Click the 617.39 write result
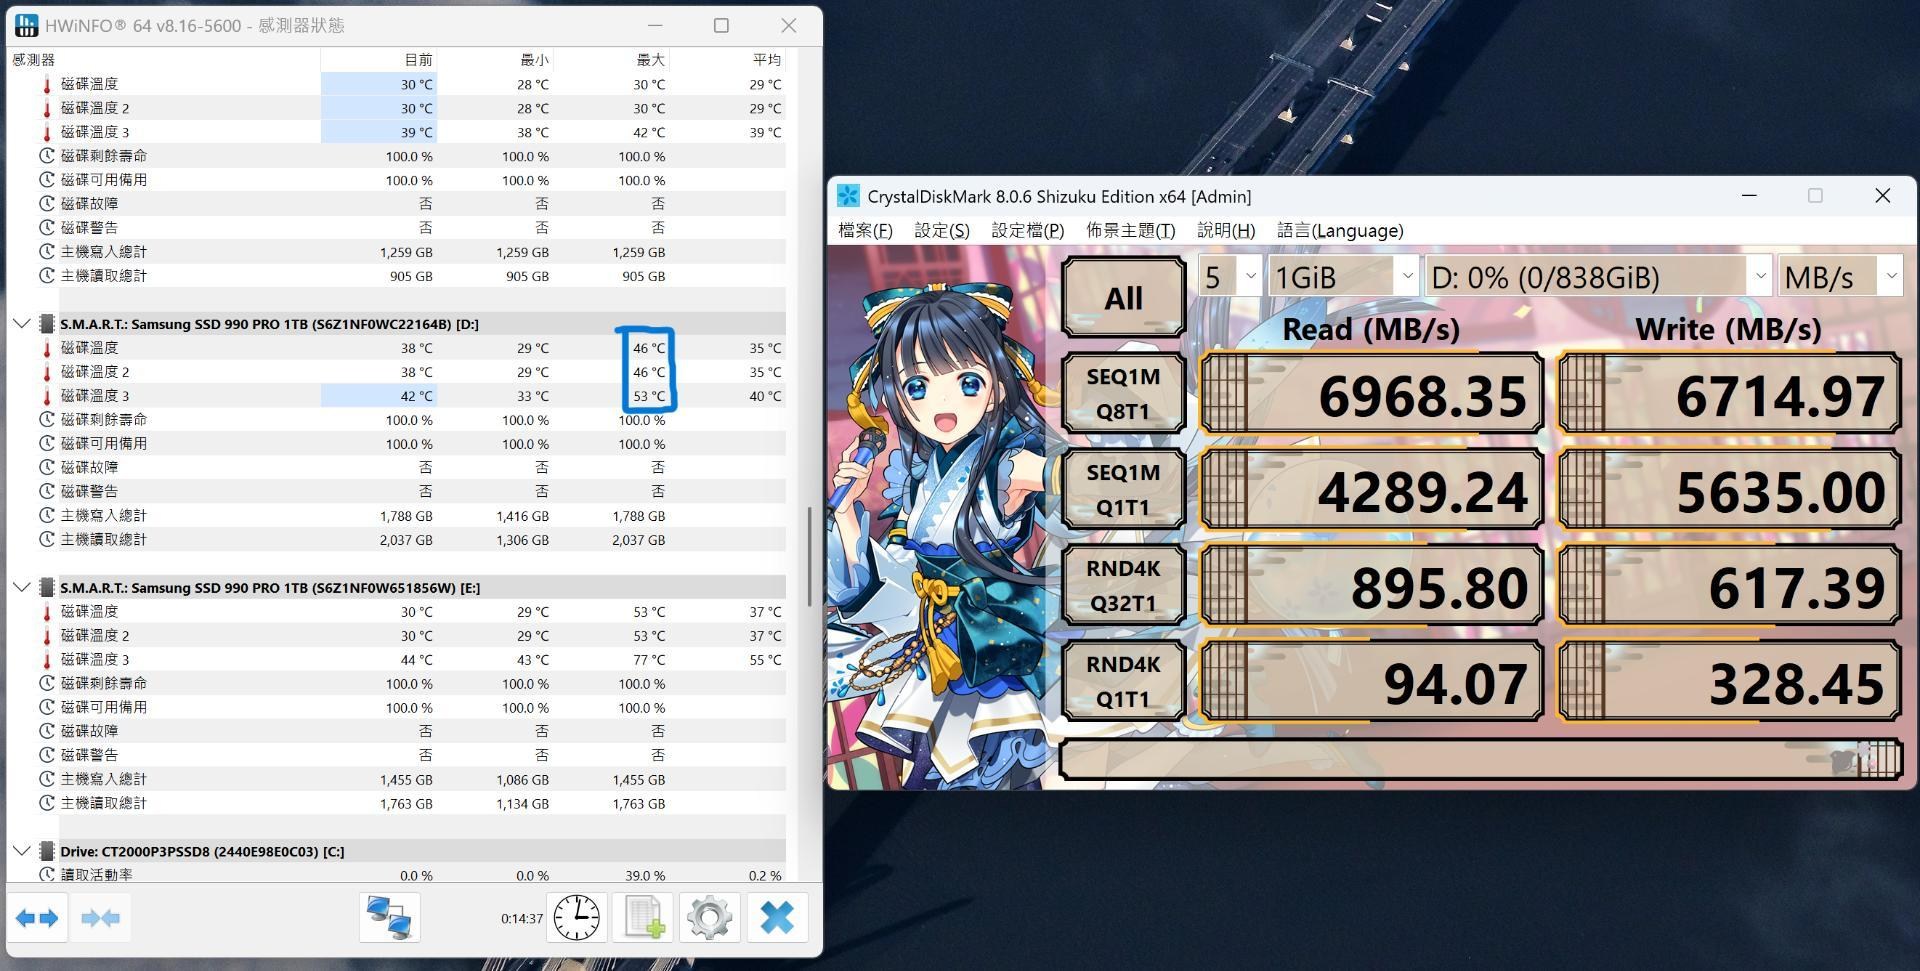This screenshot has width=1920, height=971. (x=1729, y=586)
